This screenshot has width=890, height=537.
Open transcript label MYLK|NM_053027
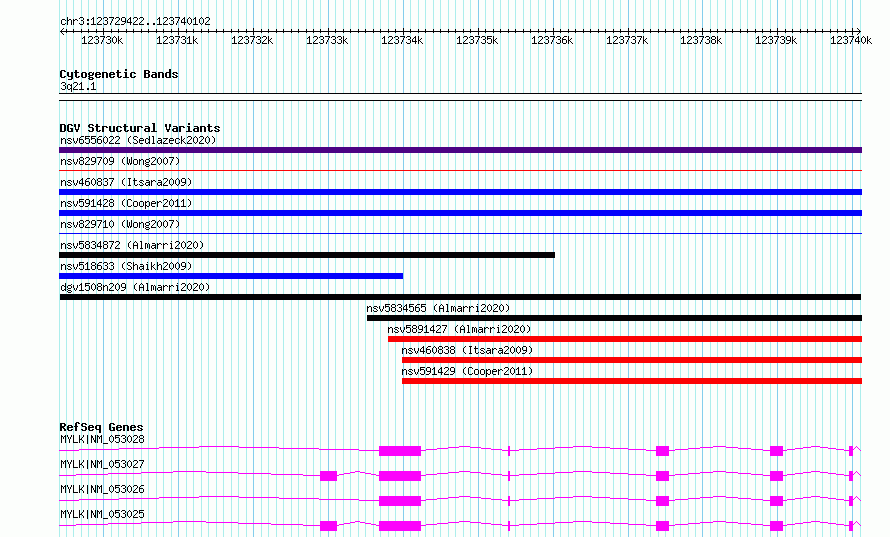coord(102,464)
